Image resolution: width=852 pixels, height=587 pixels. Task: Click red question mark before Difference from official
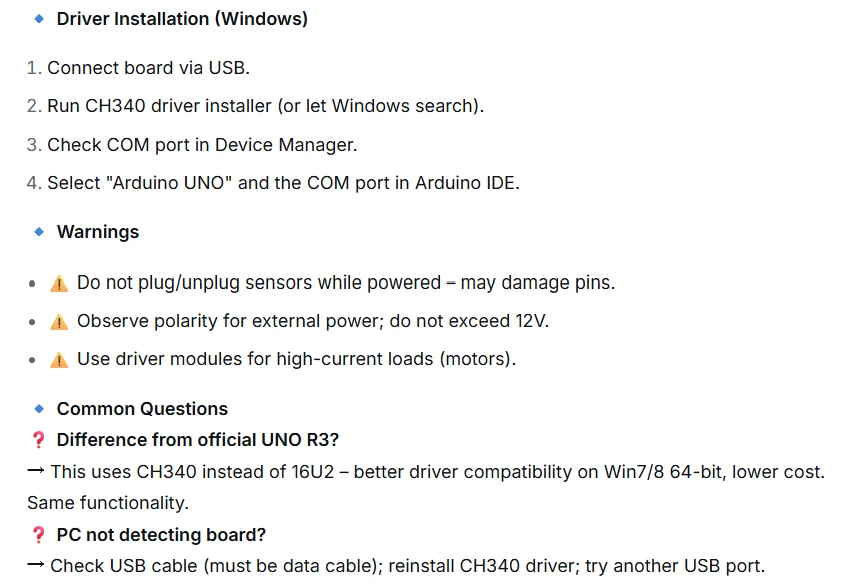(x=39, y=440)
